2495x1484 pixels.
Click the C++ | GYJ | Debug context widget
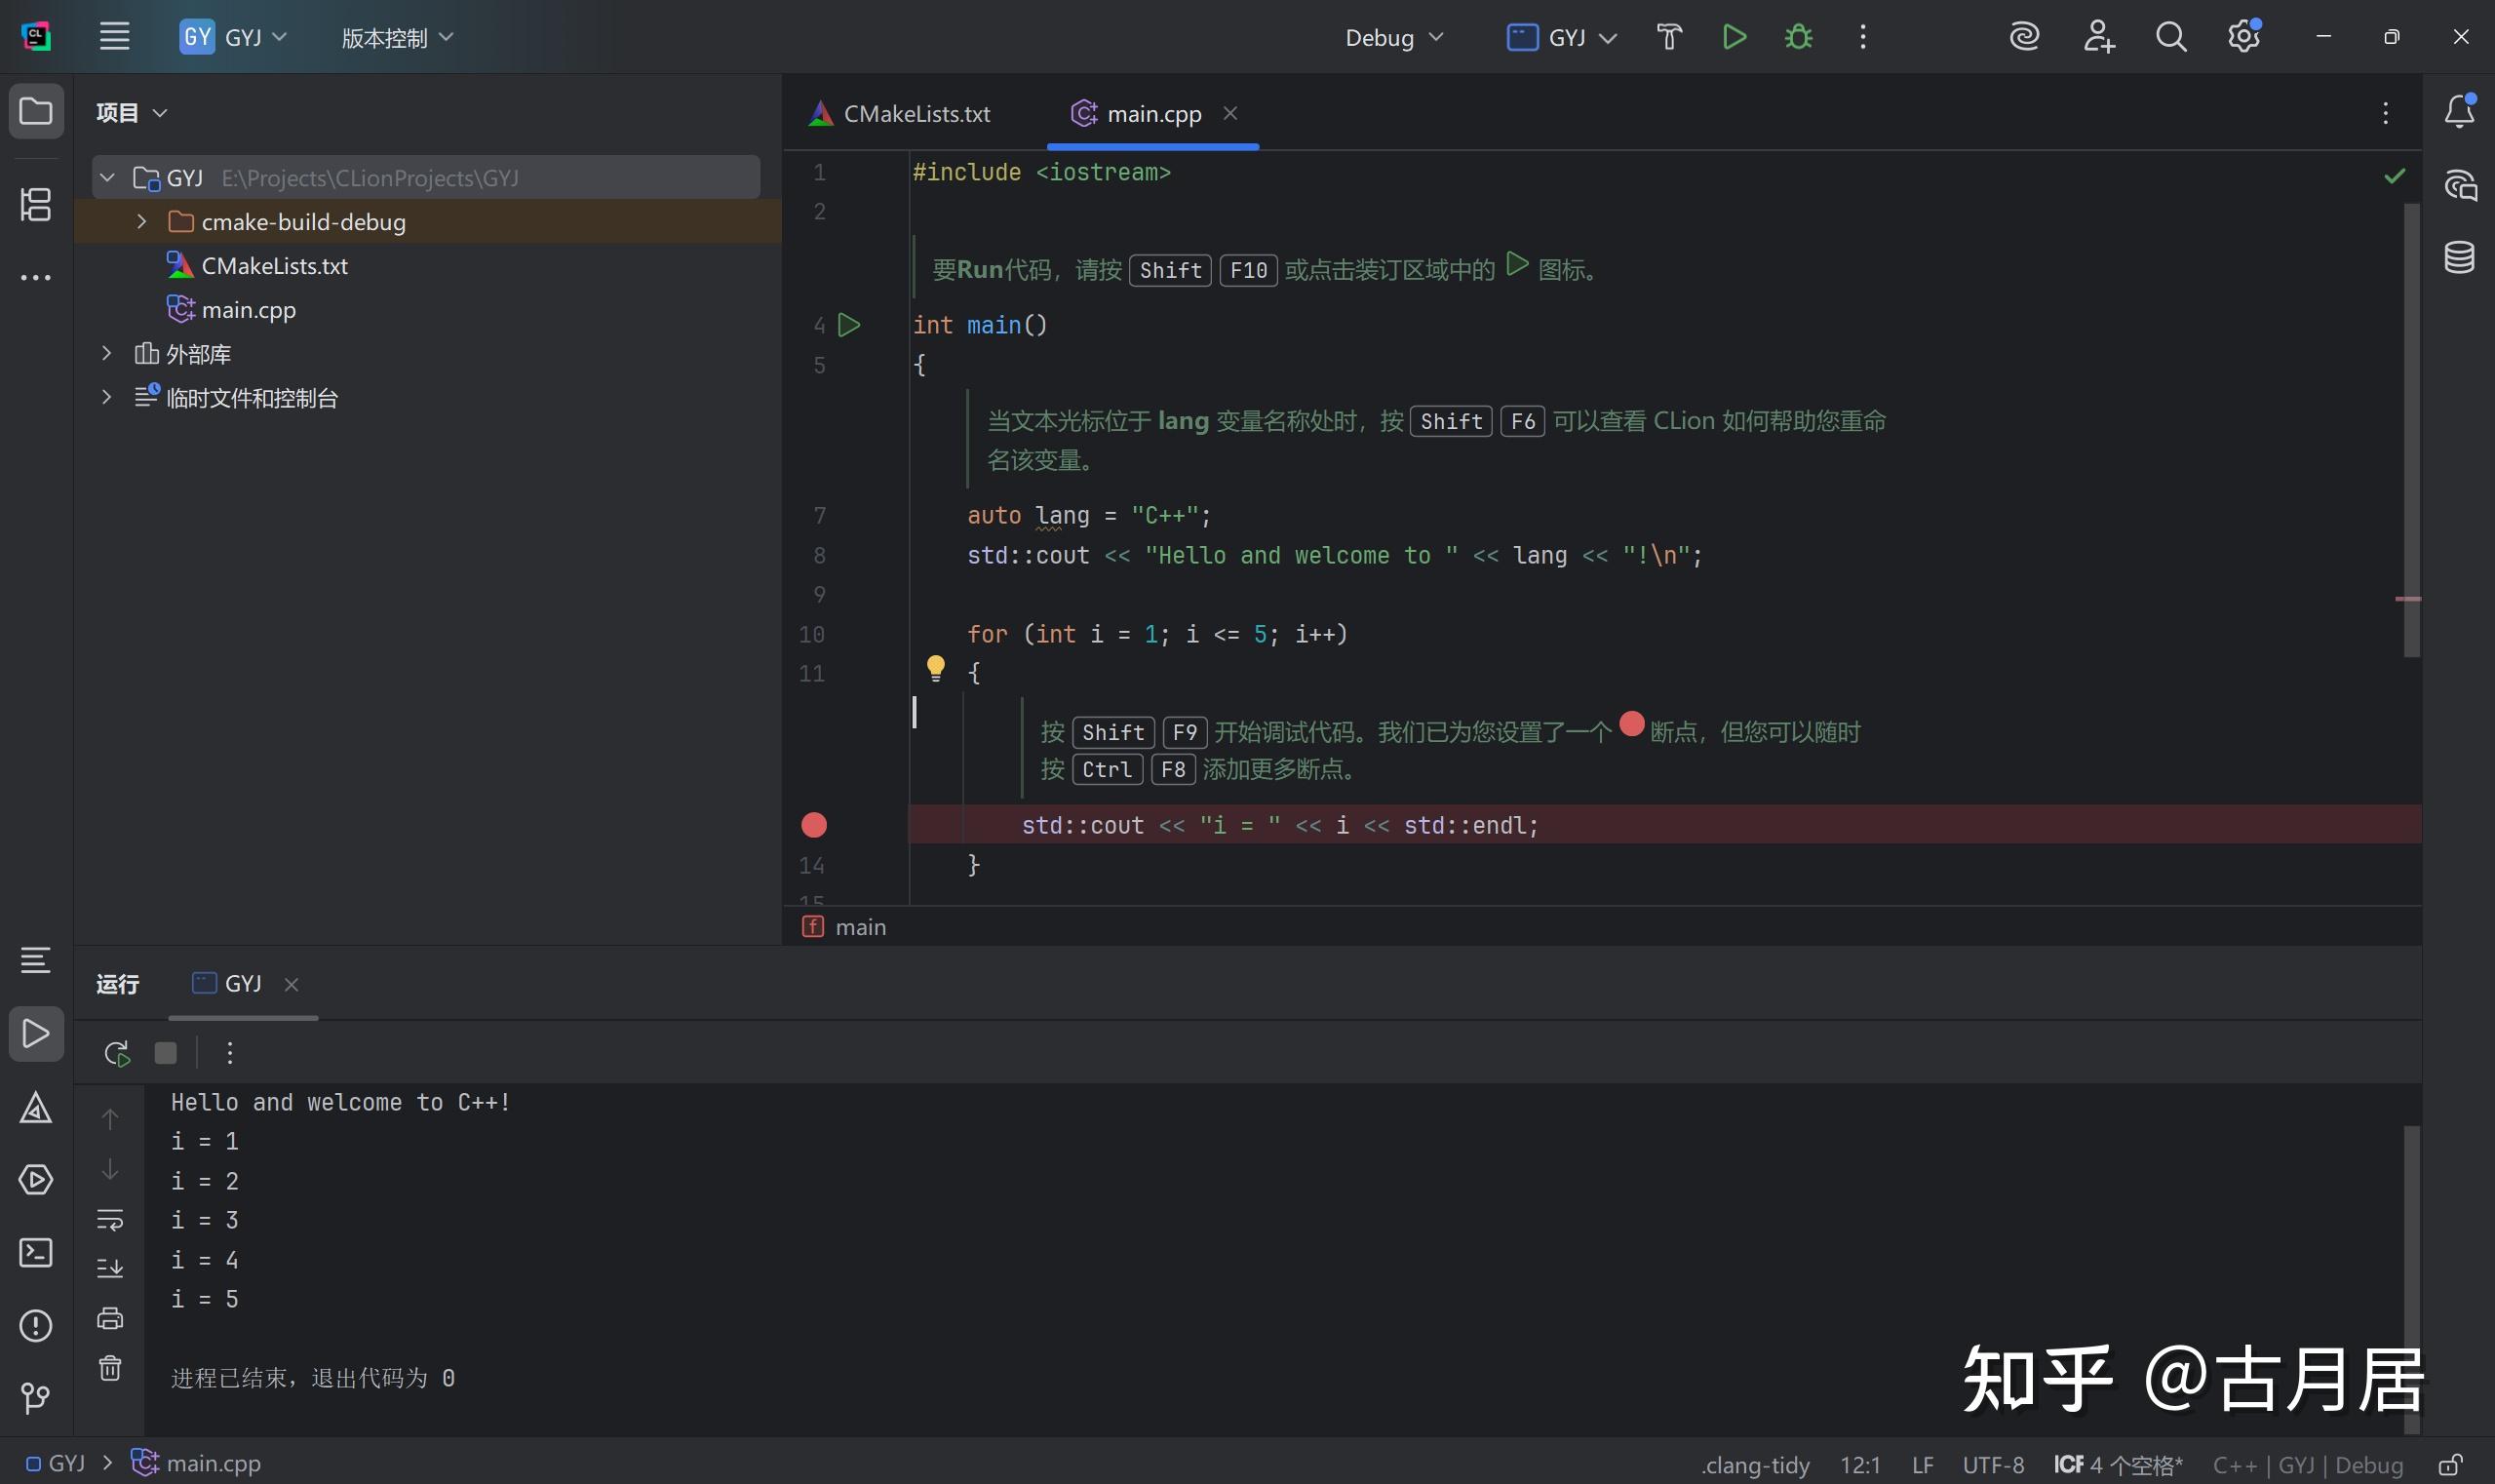point(2308,1466)
